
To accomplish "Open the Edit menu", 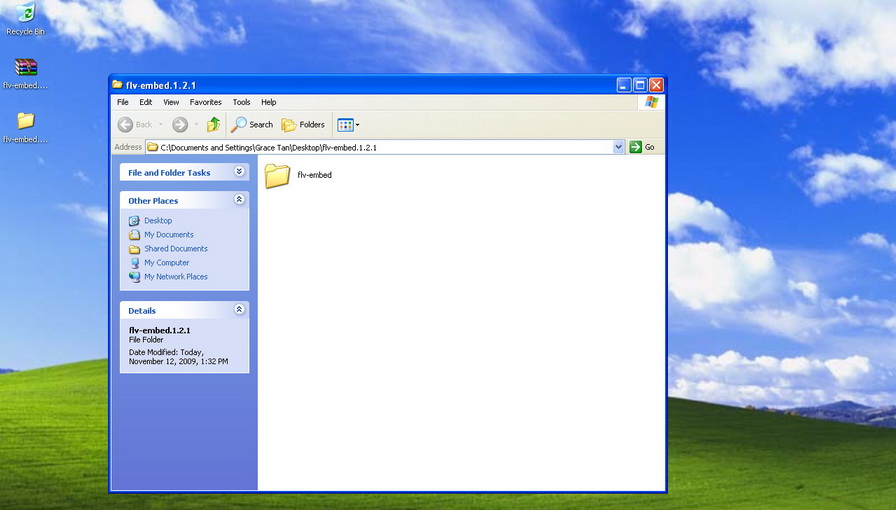I will pos(146,102).
